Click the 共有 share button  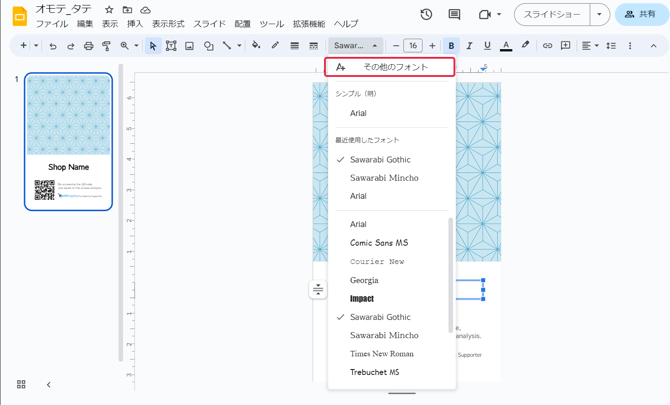(x=641, y=15)
